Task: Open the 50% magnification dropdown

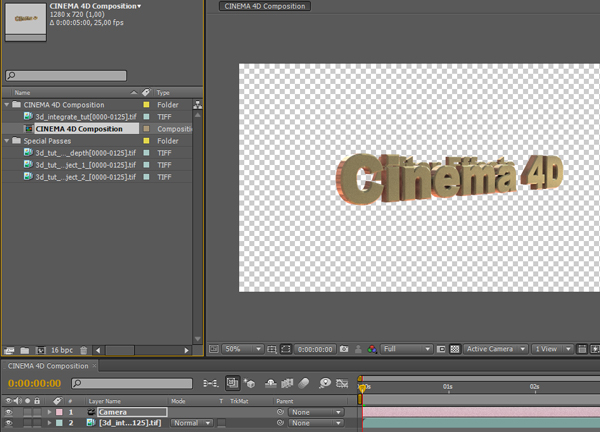Action: coord(242,349)
